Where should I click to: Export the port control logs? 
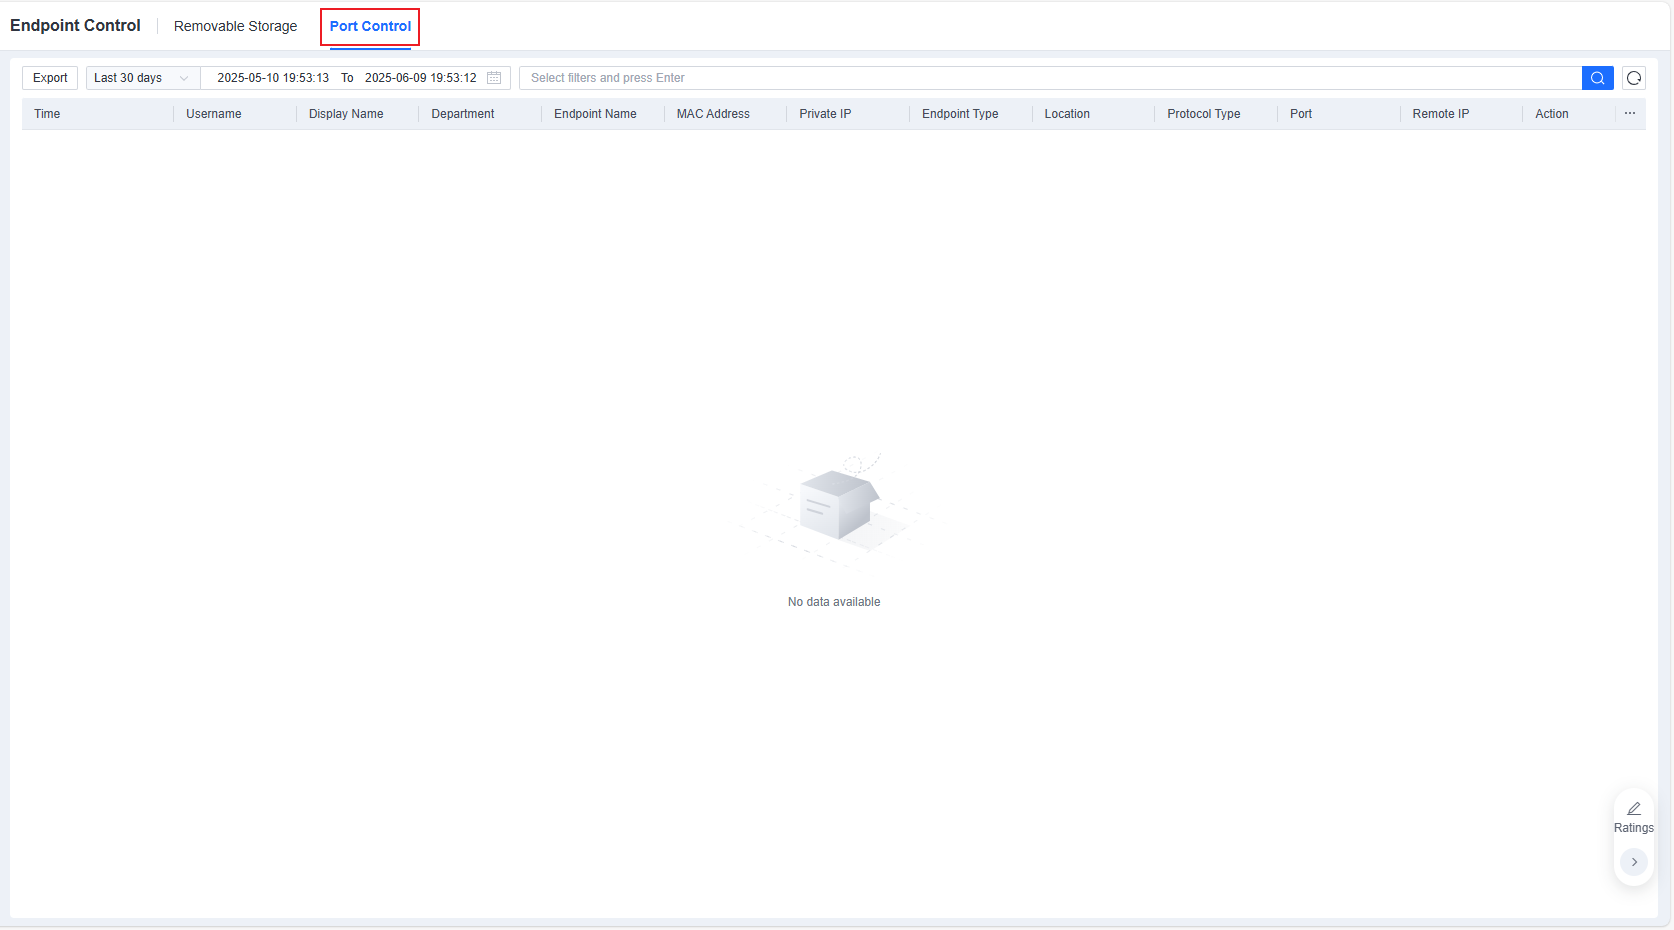coord(50,78)
